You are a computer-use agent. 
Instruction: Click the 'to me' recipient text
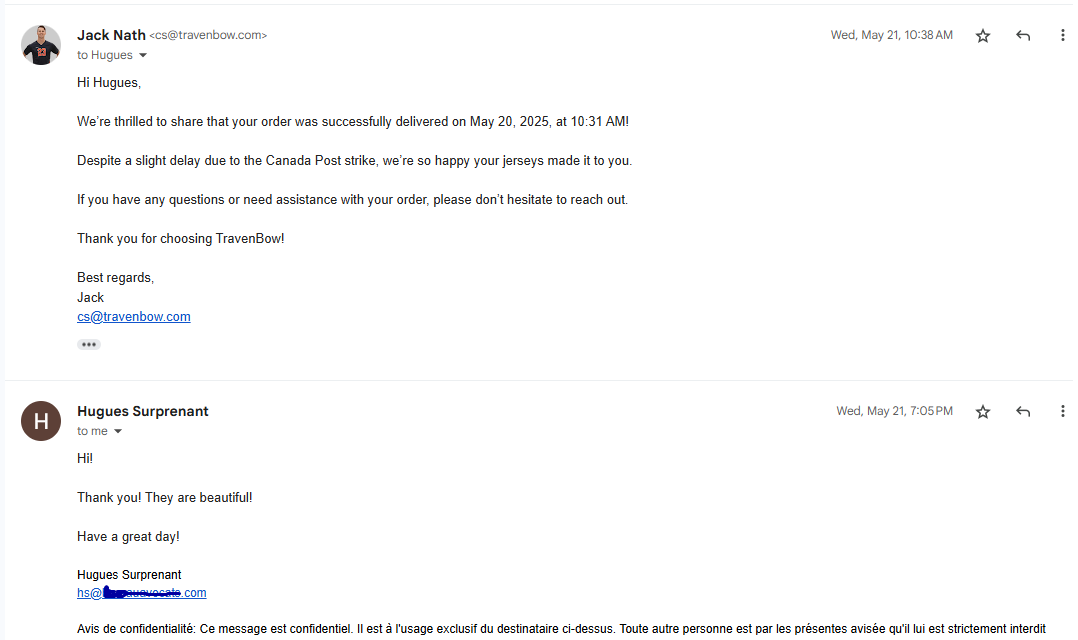point(92,431)
